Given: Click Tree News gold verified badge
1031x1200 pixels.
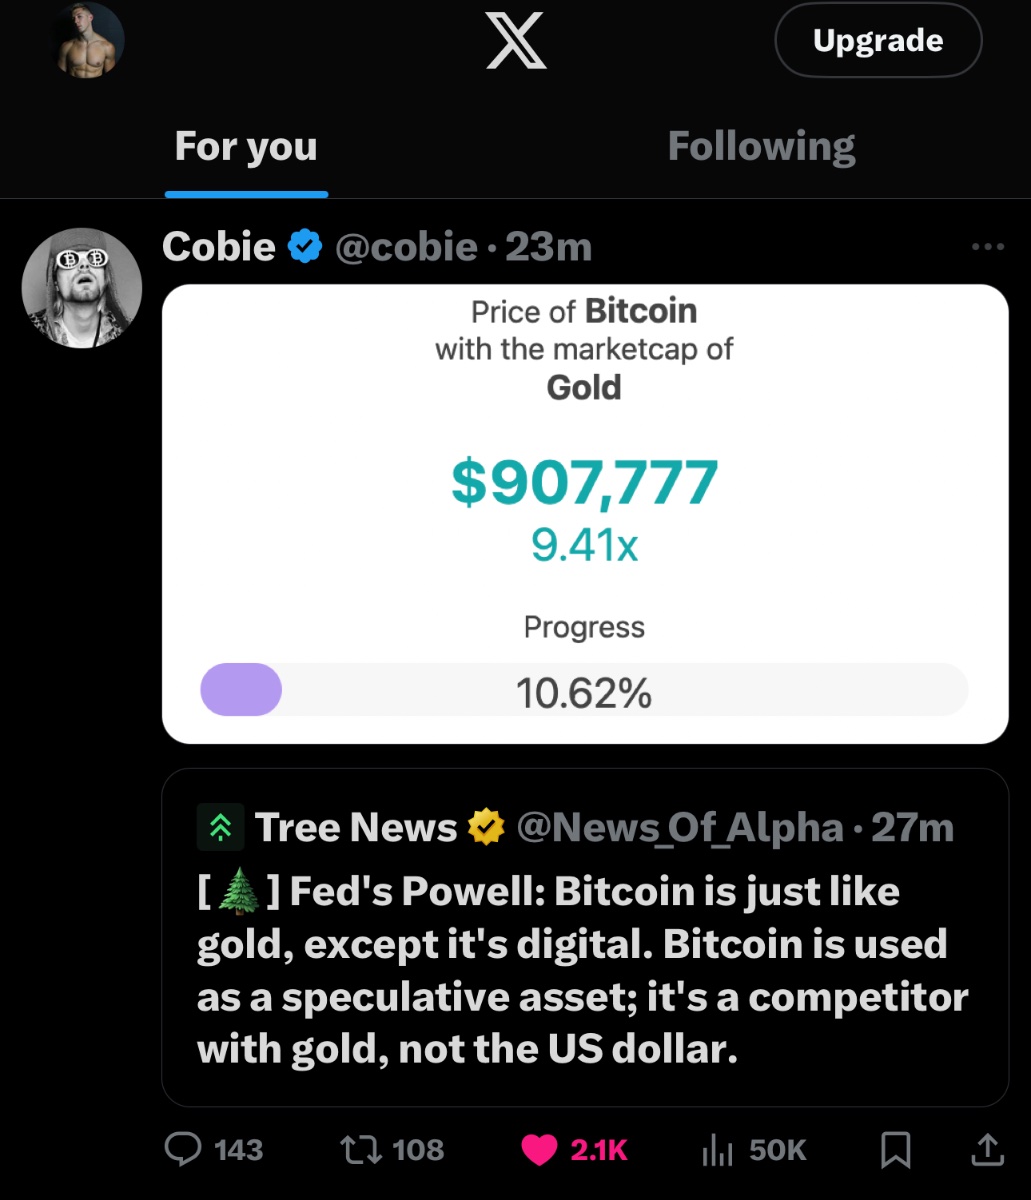Looking at the screenshot, I should [x=486, y=827].
